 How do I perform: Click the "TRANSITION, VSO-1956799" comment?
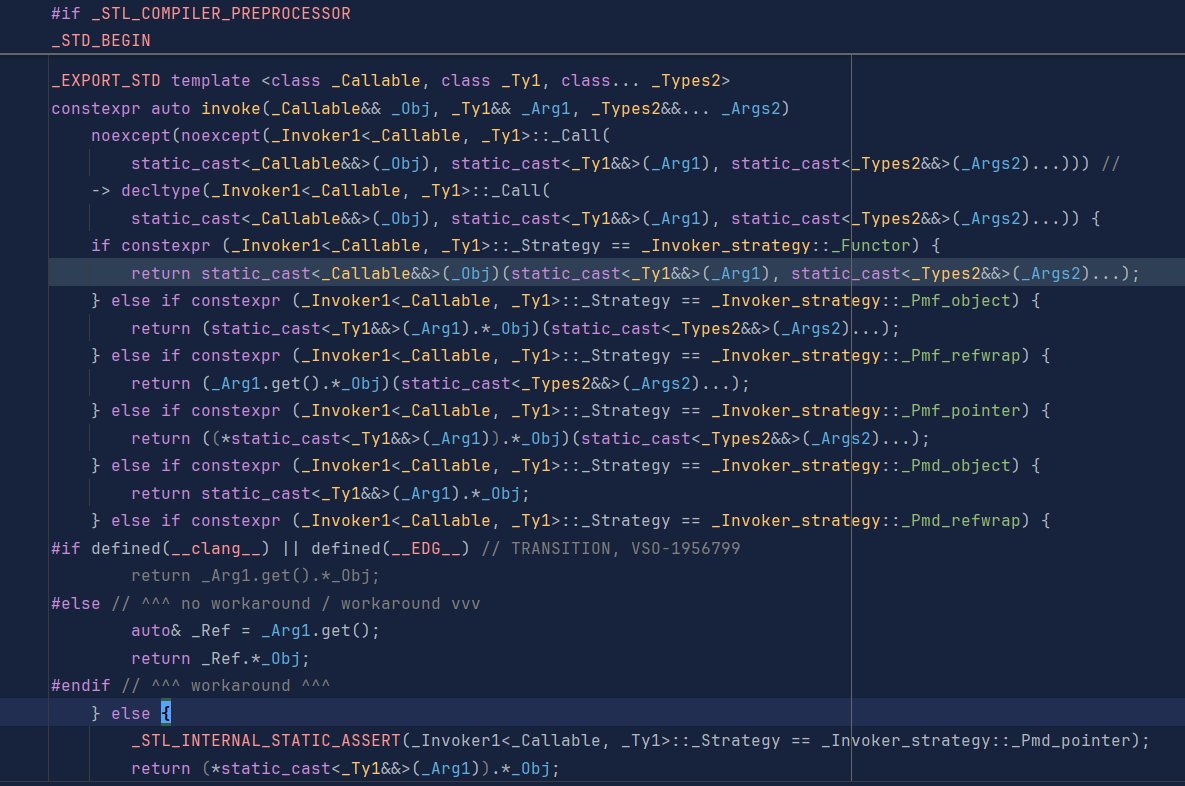click(x=626, y=549)
